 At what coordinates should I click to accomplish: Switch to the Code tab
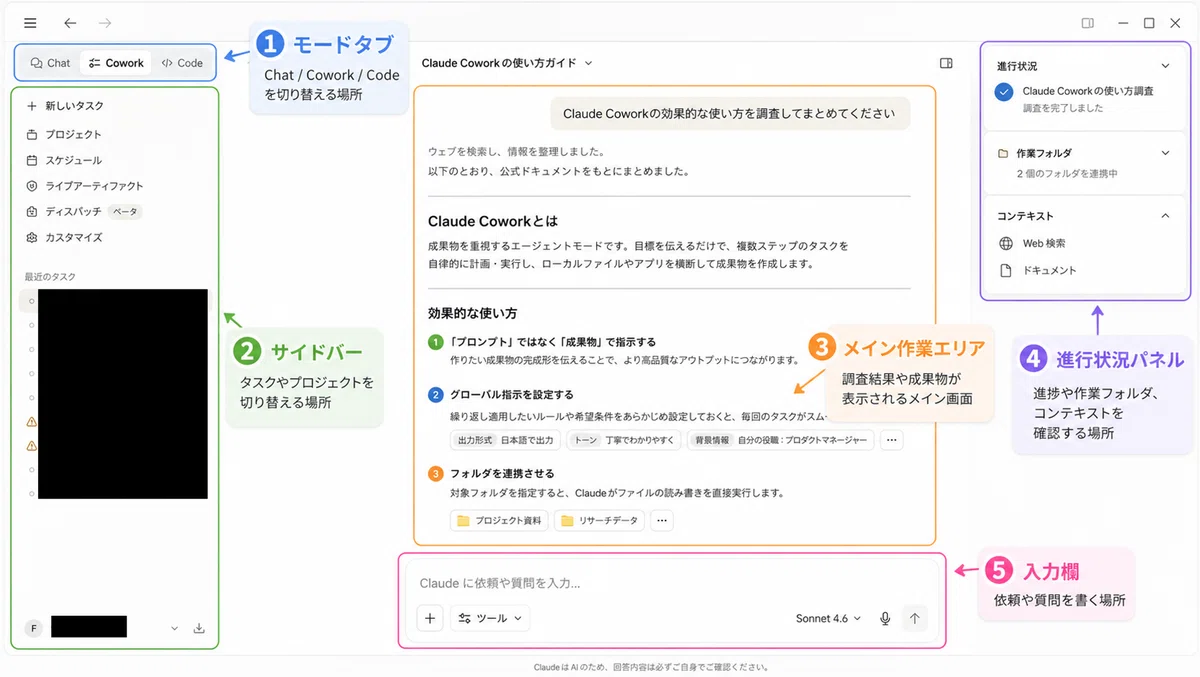click(182, 63)
